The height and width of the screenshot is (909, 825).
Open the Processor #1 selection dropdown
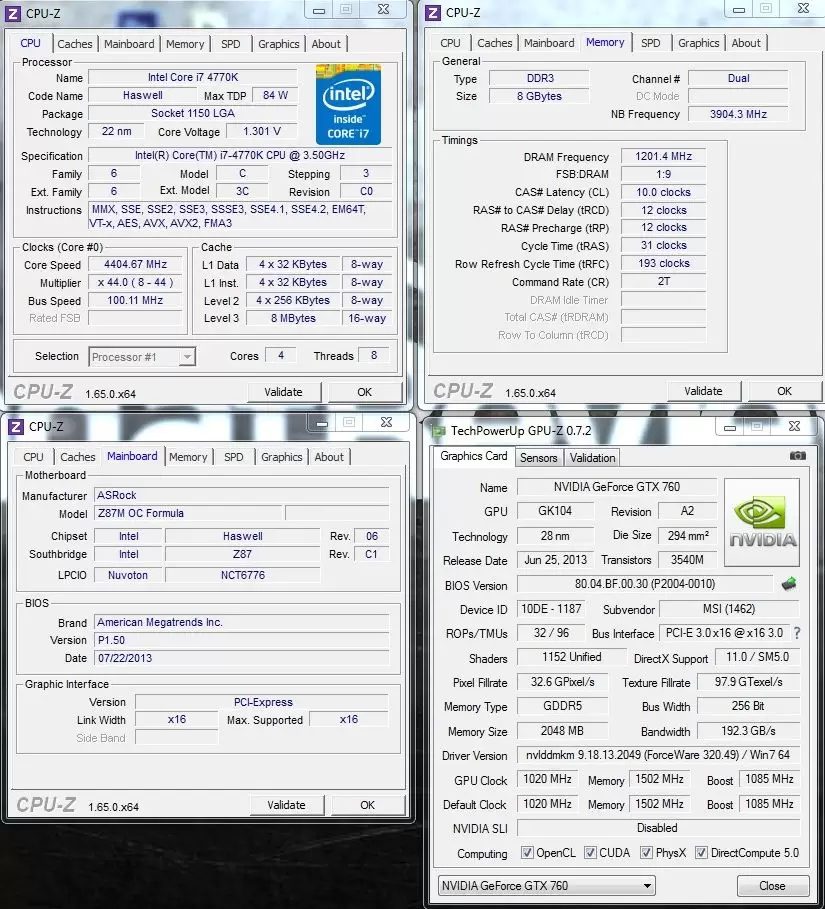143,357
